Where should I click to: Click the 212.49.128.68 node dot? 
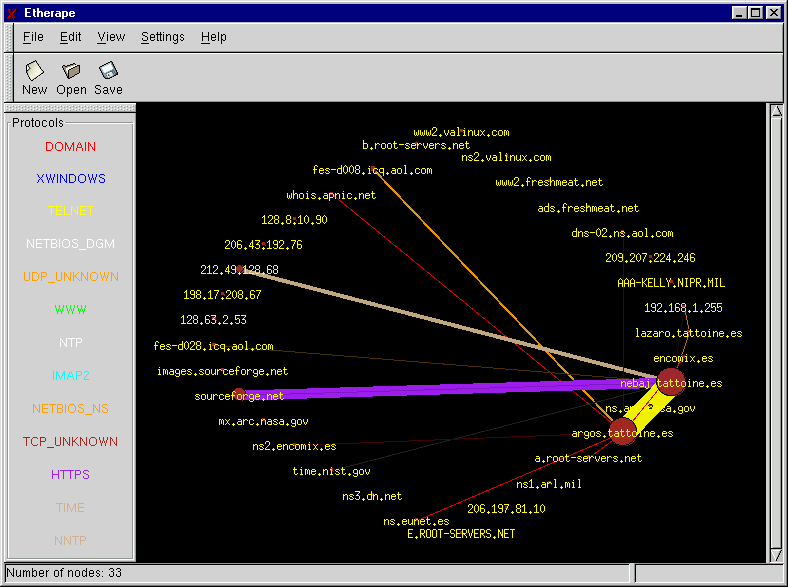pyautogui.click(x=240, y=269)
